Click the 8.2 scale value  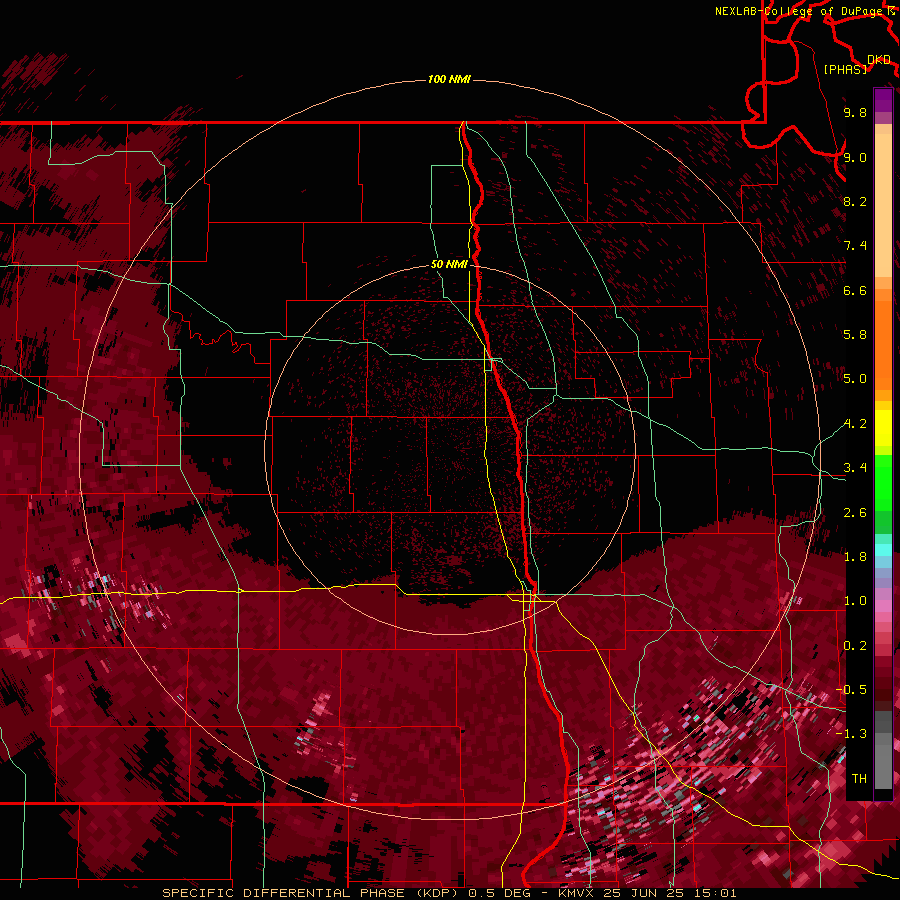coord(855,201)
